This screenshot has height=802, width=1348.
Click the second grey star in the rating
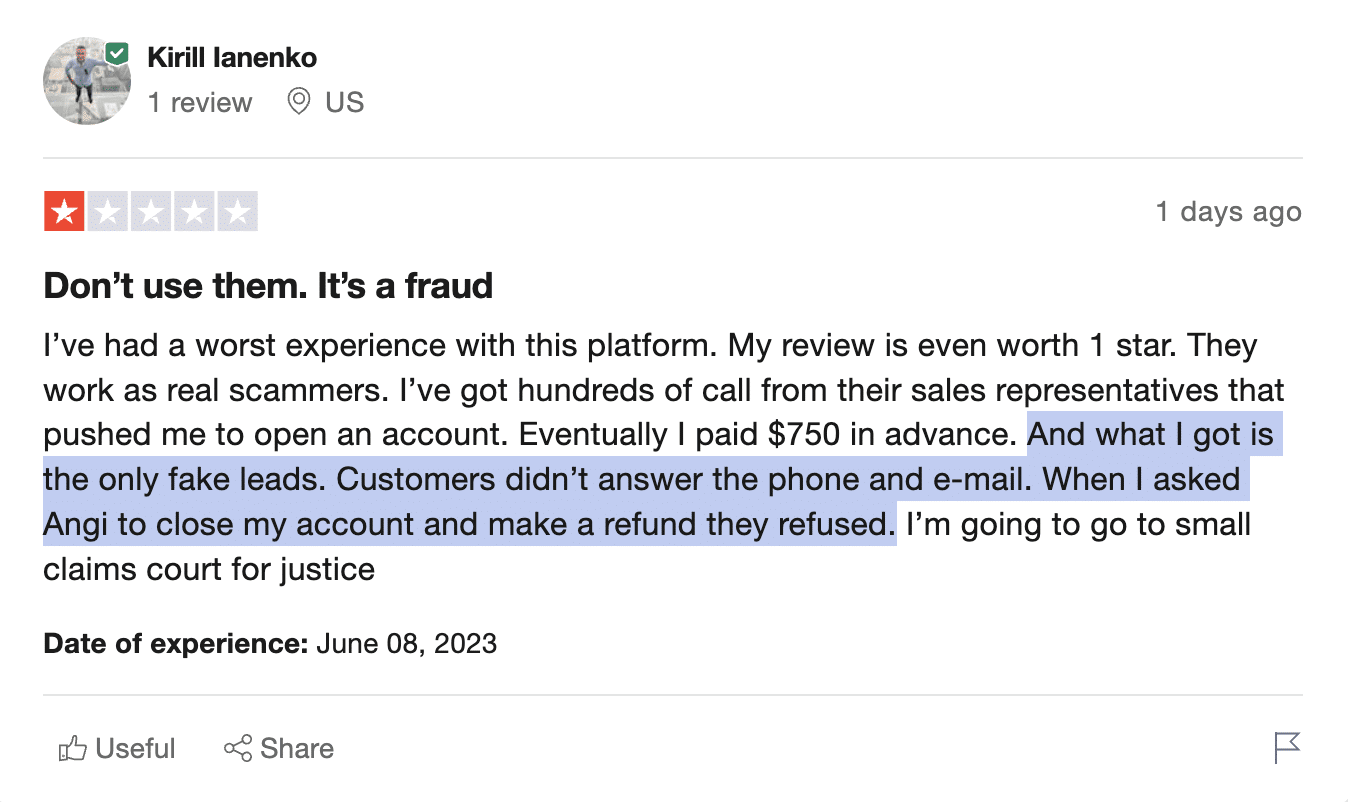tap(107, 212)
